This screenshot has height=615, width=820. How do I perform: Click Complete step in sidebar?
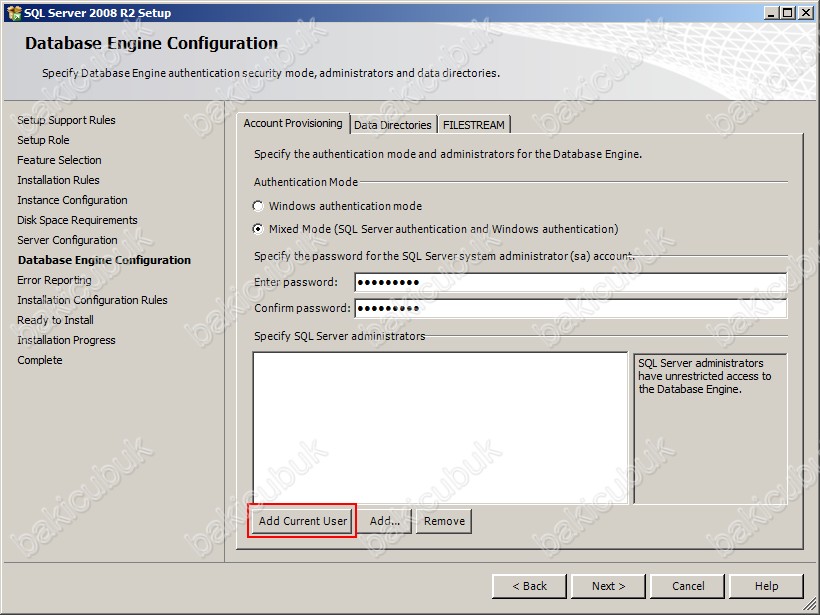[40, 360]
